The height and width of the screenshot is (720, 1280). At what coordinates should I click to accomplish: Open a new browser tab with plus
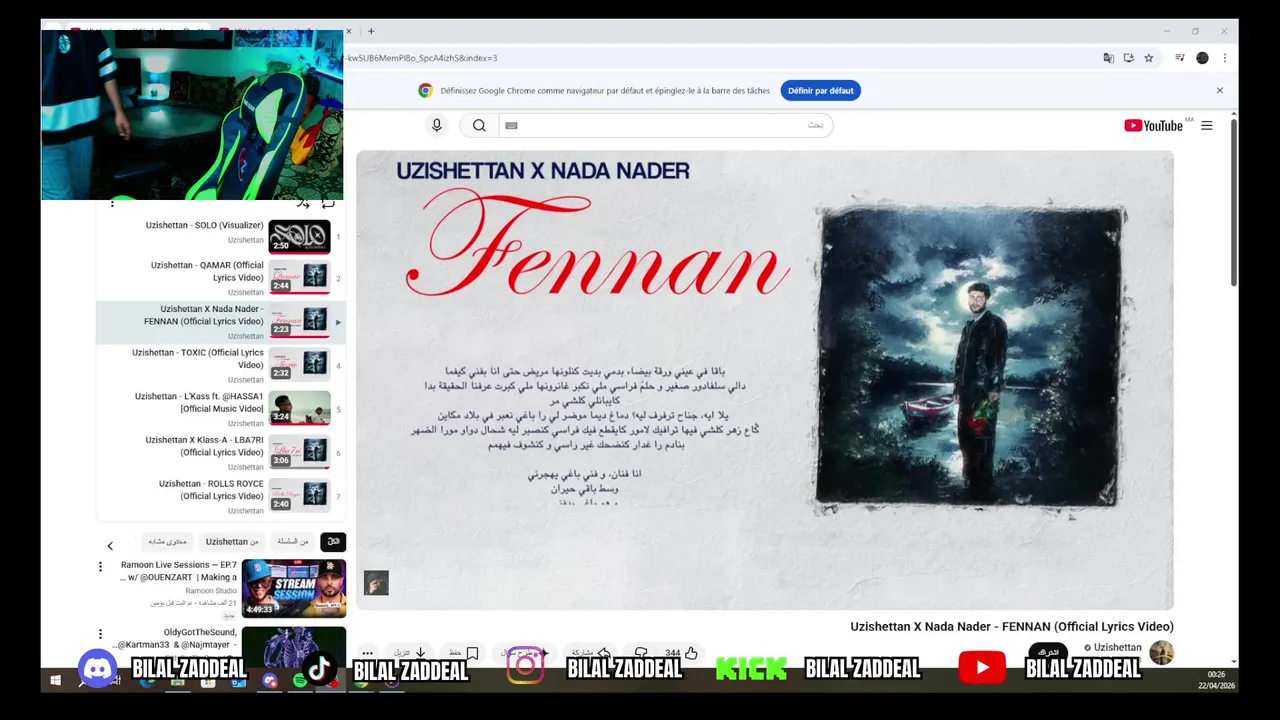(x=371, y=31)
